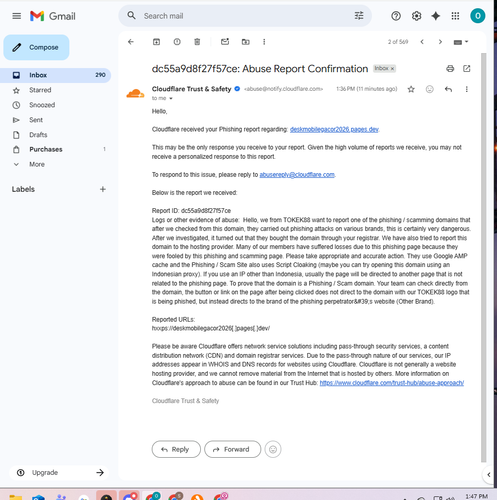497x500 pixels.
Task: Click the Move to folder icon
Action: (246, 42)
